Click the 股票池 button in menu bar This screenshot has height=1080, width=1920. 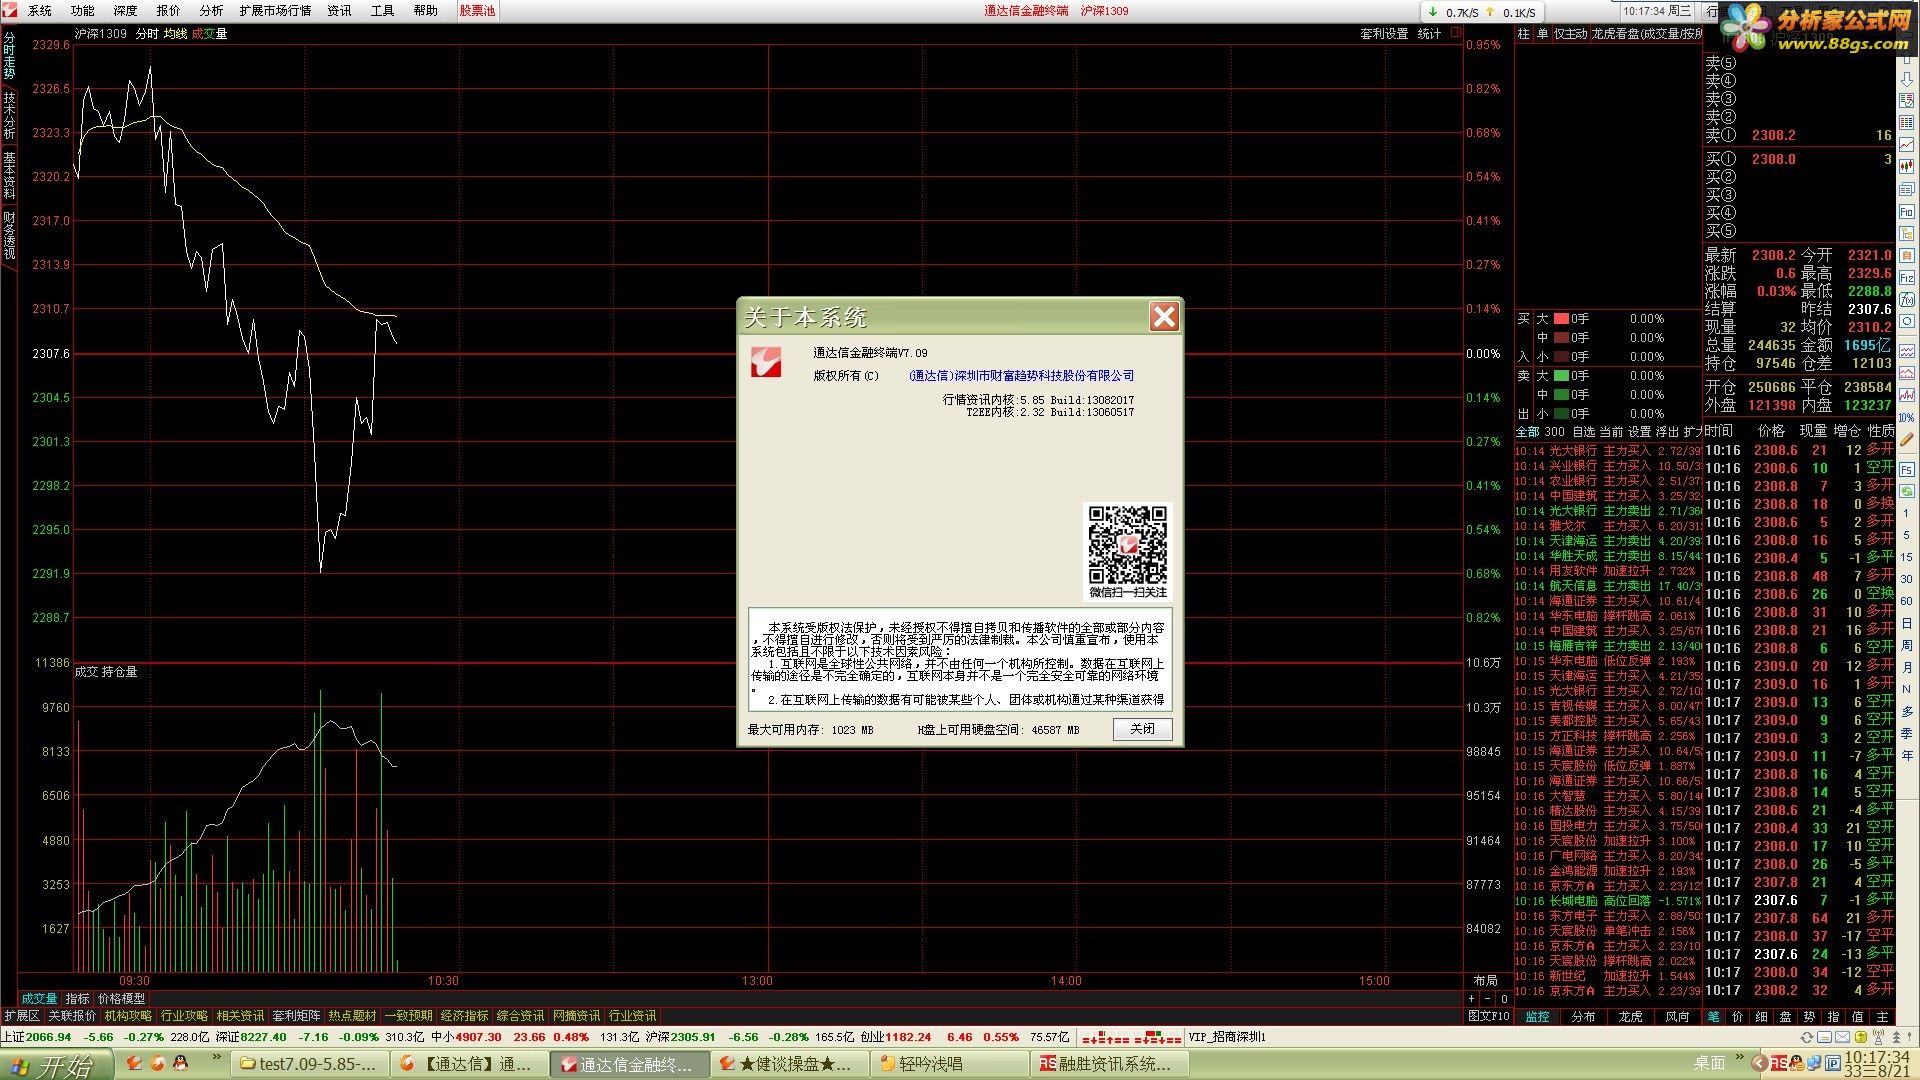coord(477,11)
